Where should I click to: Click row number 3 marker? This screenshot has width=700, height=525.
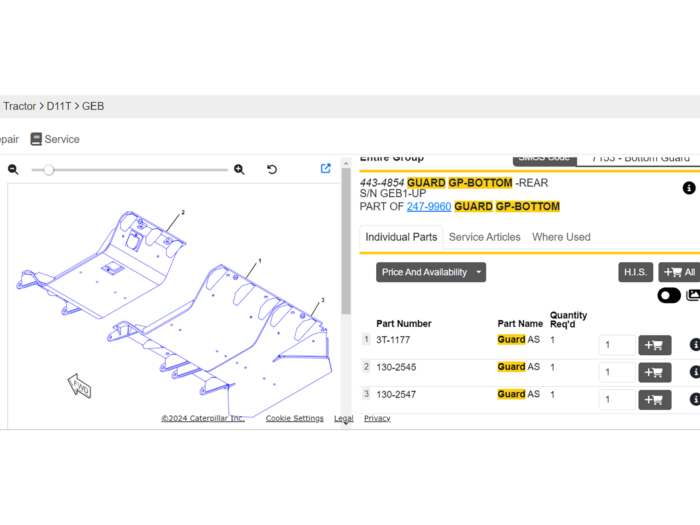(x=366, y=394)
